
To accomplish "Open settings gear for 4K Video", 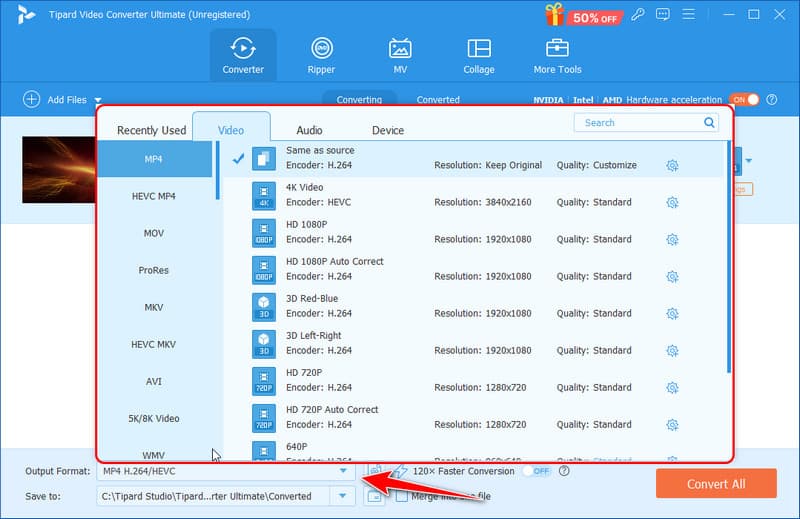I will click(x=672, y=203).
